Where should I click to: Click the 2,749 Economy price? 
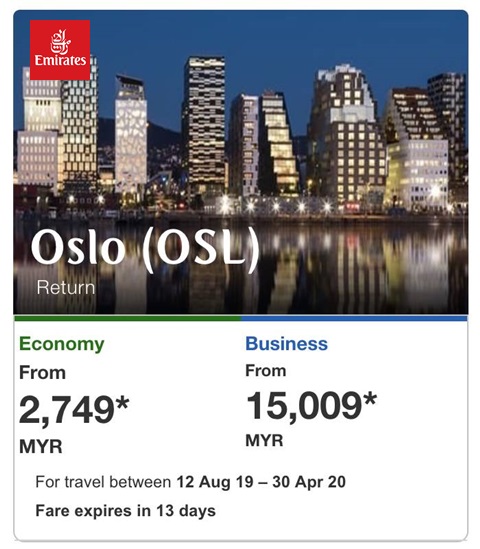(x=67, y=410)
